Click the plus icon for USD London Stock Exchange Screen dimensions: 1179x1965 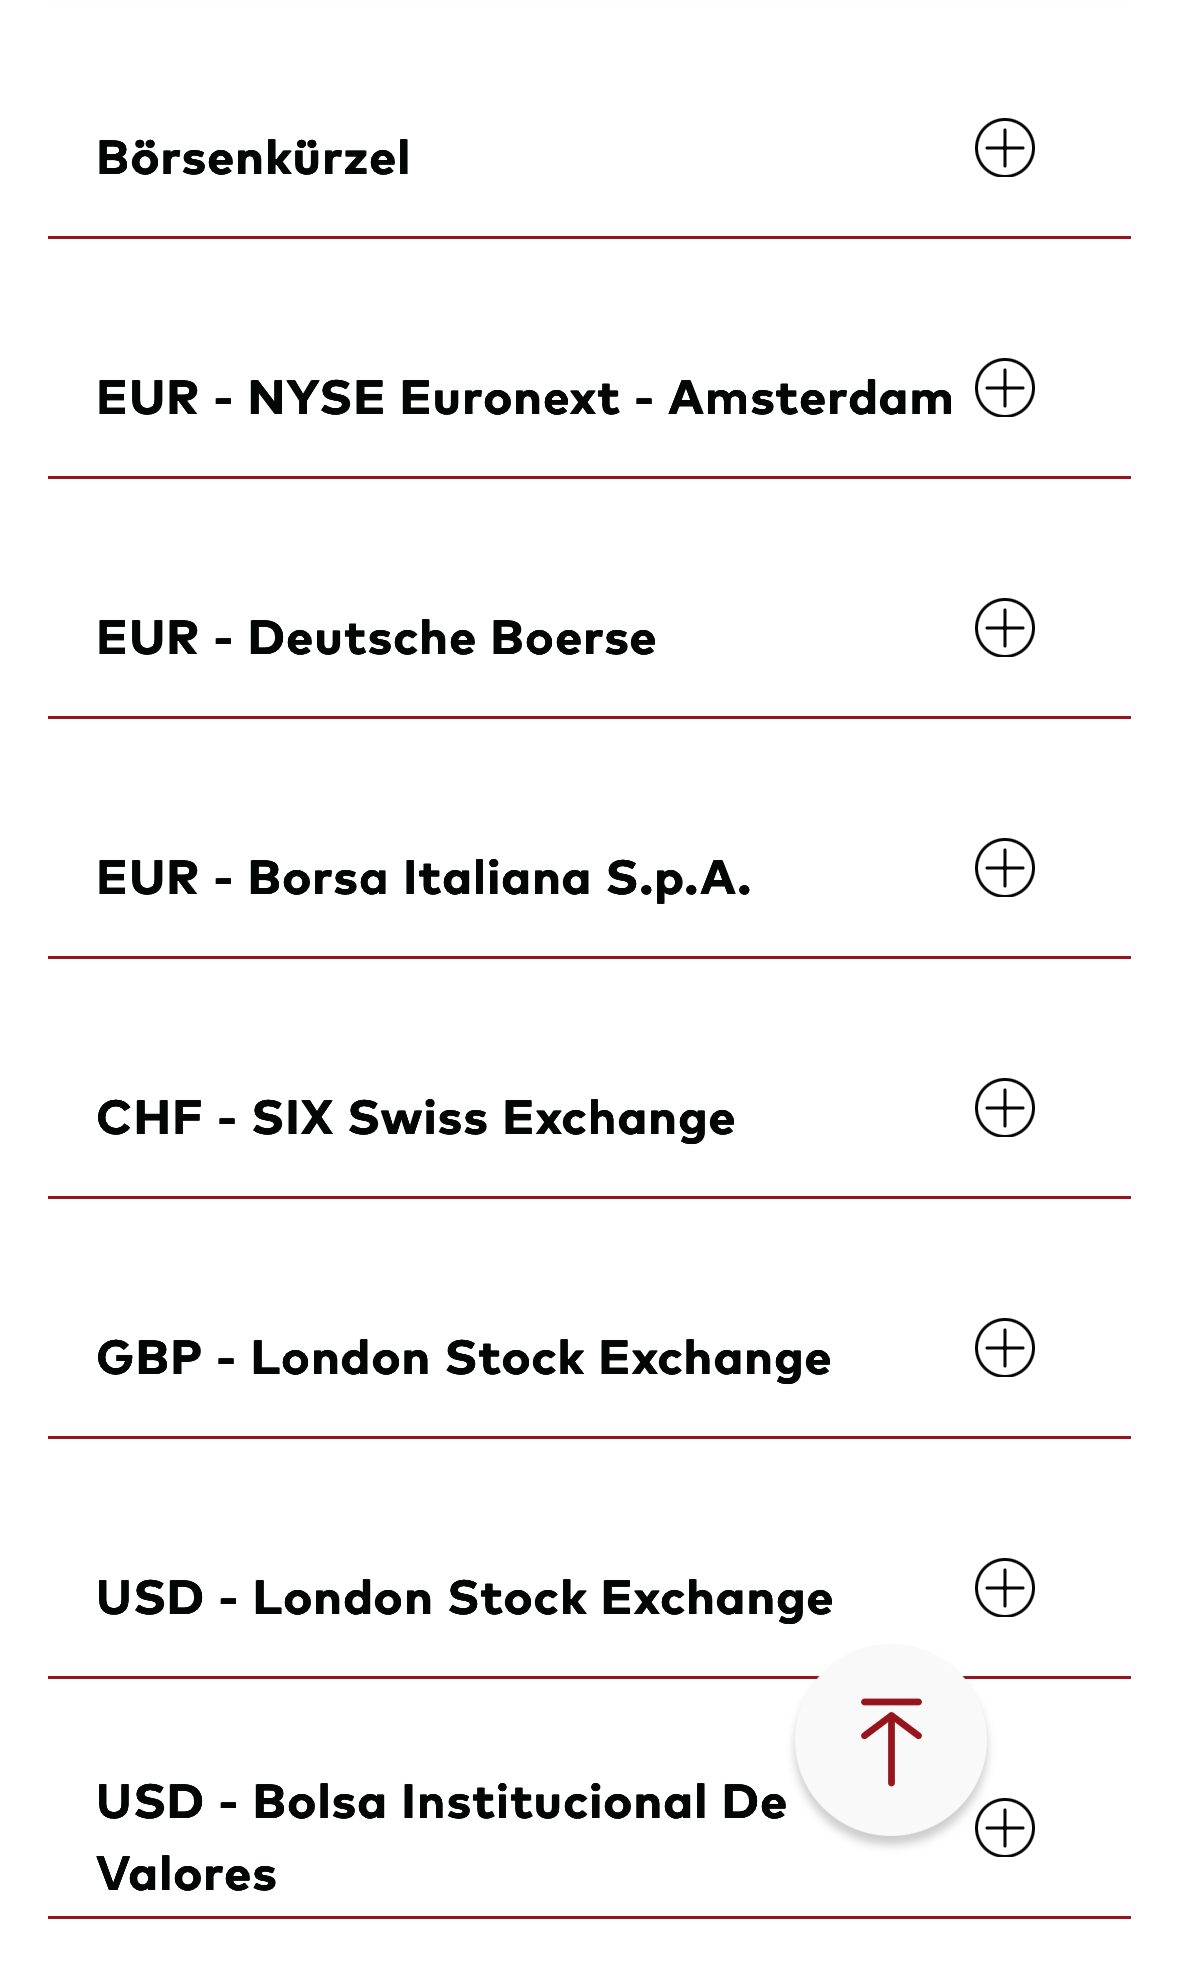1004,1588
